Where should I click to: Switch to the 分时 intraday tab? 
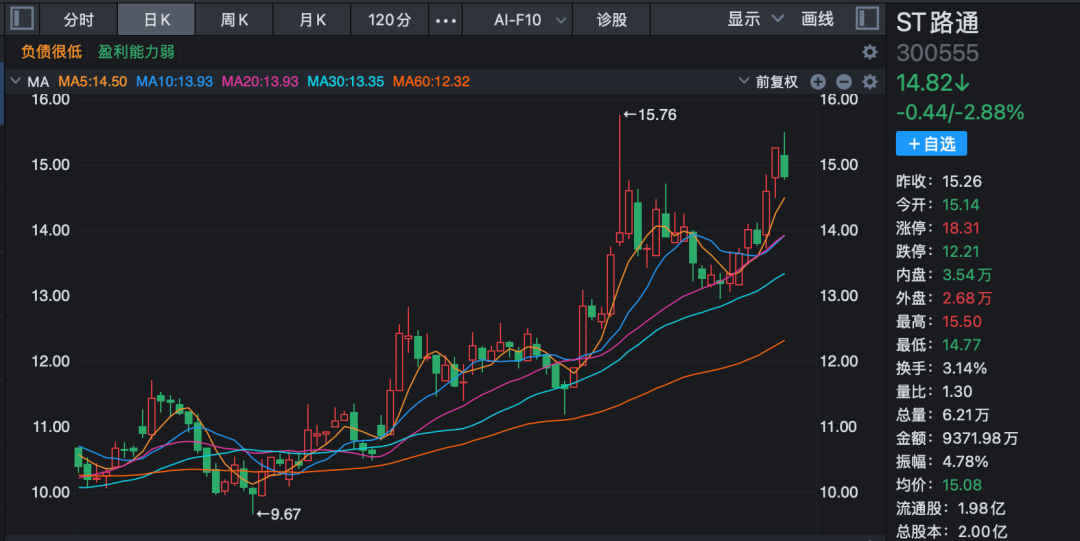[79, 19]
